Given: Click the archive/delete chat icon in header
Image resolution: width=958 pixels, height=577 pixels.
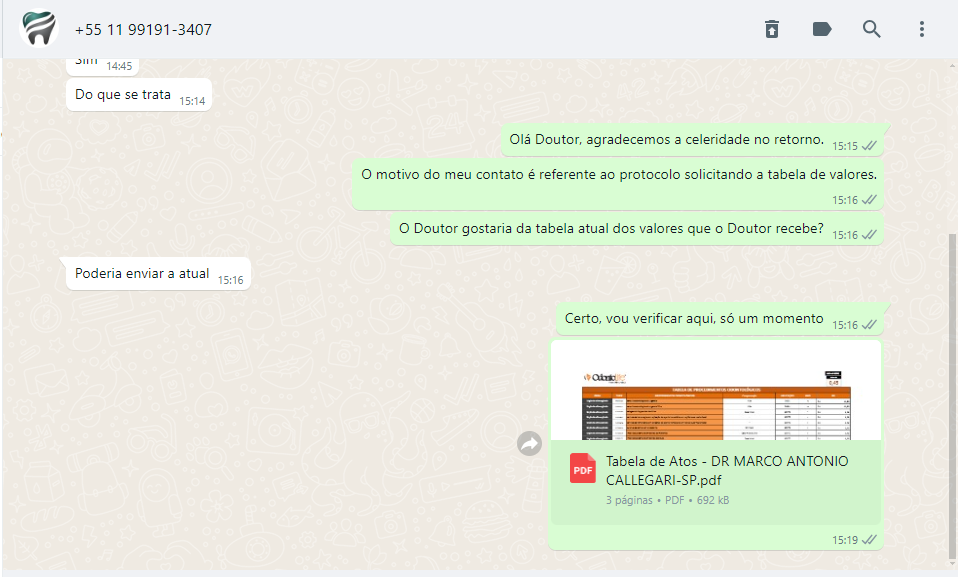Looking at the screenshot, I should [772, 29].
